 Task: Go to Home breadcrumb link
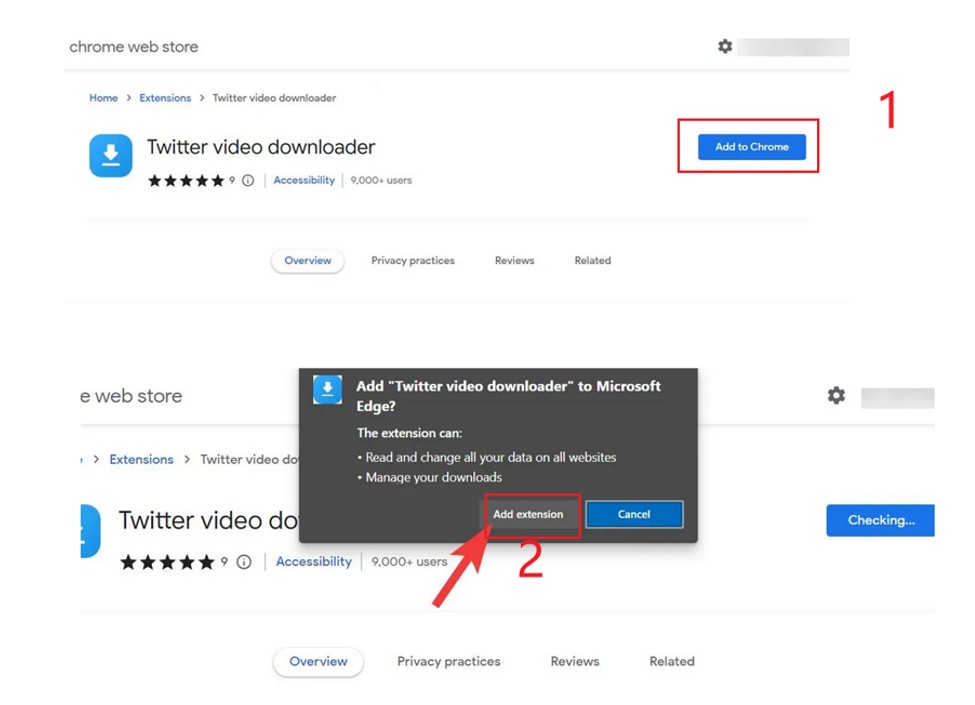[x=103, y=98]
